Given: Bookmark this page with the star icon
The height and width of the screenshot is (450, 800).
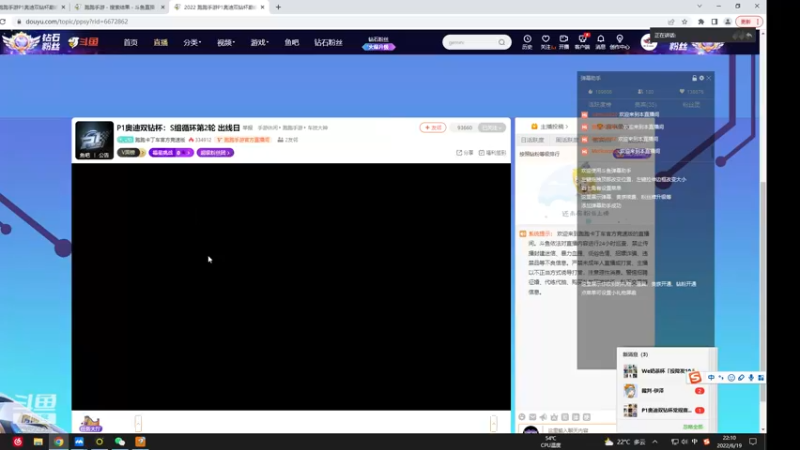Looking at the screenshot, I should (685, 22).
